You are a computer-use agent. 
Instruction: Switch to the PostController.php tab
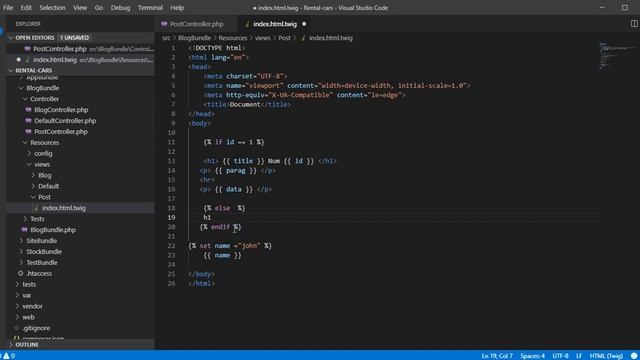(196, 24)
